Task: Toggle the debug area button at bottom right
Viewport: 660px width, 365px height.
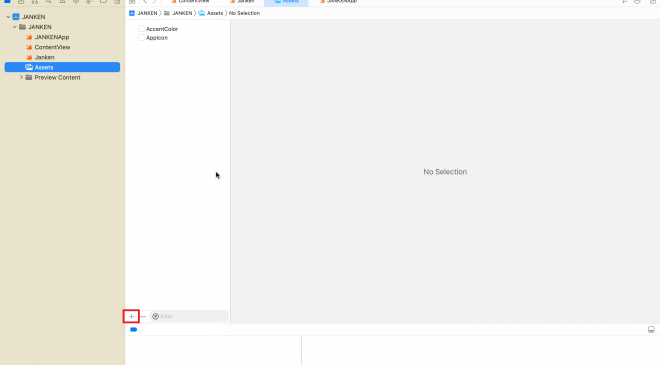Action: point(651,330)
